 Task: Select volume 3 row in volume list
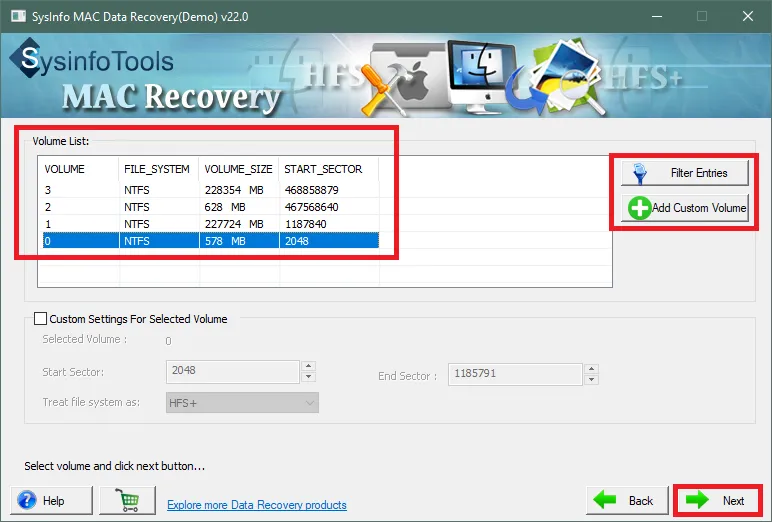(211, 190)
